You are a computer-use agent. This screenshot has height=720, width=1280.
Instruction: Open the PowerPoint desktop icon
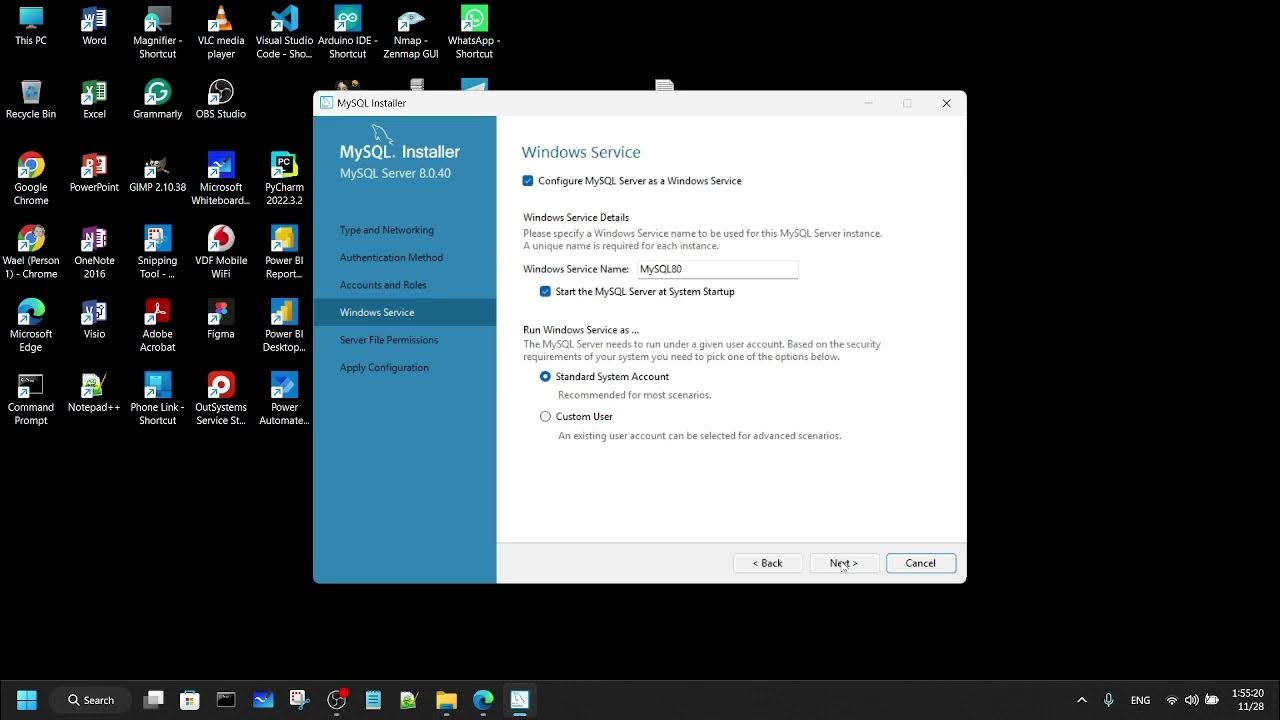click(x=94, y=173)
